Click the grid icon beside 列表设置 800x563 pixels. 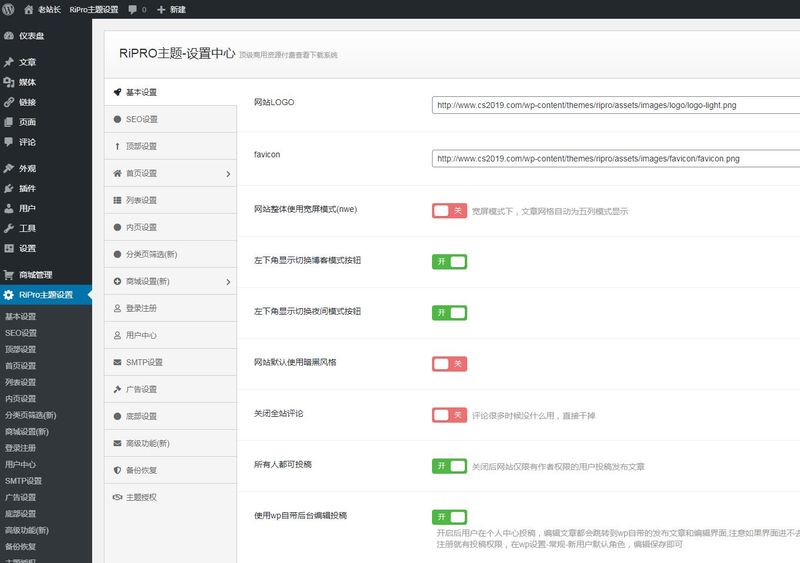[117, 200]
